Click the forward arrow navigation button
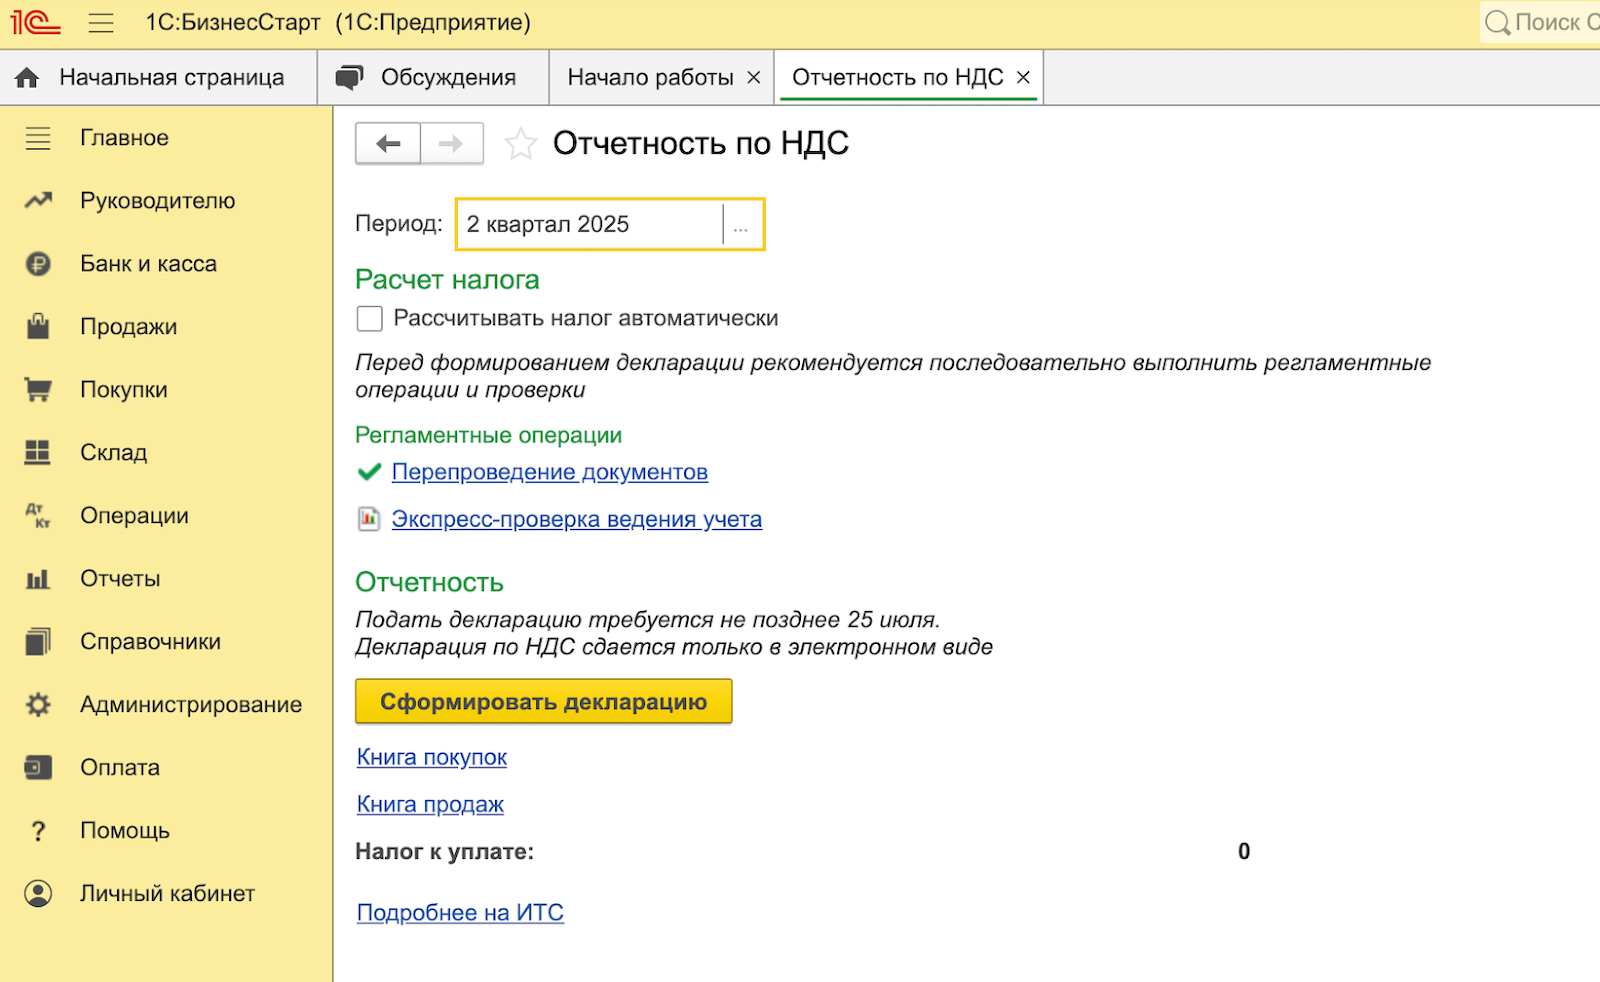Screen dimensions: 1600x982 (452, 144)
